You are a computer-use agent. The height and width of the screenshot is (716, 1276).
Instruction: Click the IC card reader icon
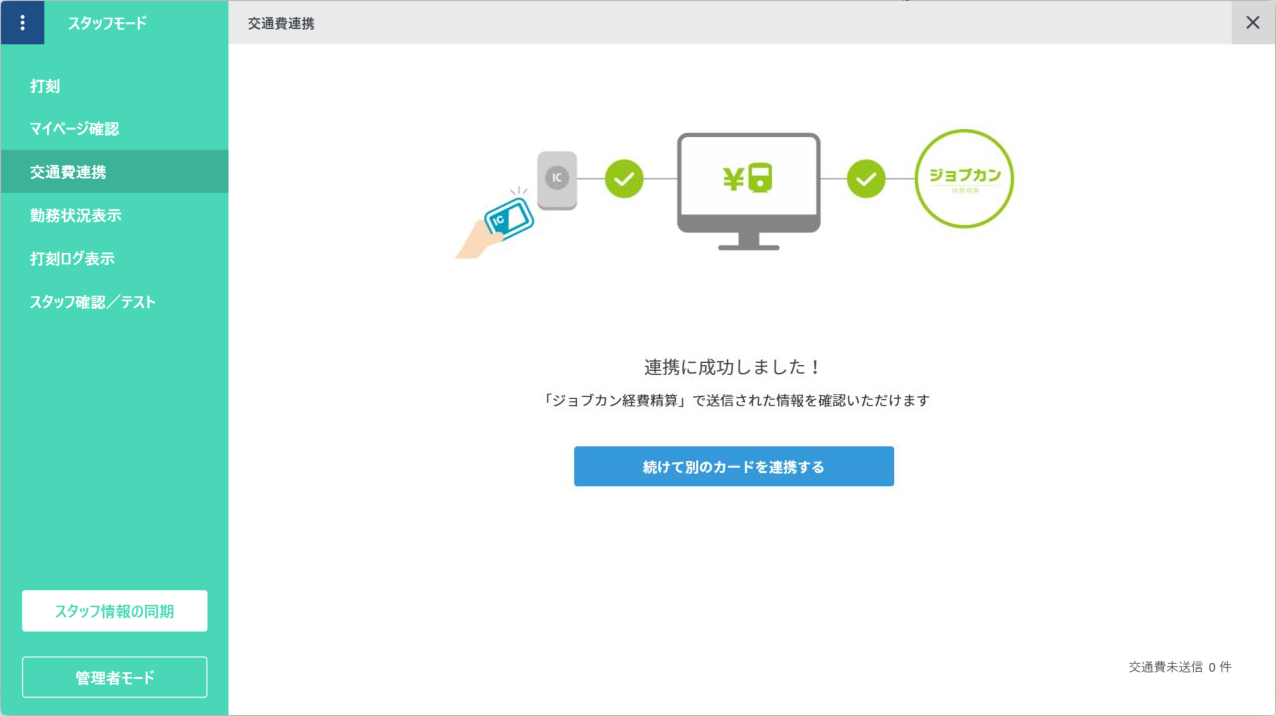[x=557, y=180]
